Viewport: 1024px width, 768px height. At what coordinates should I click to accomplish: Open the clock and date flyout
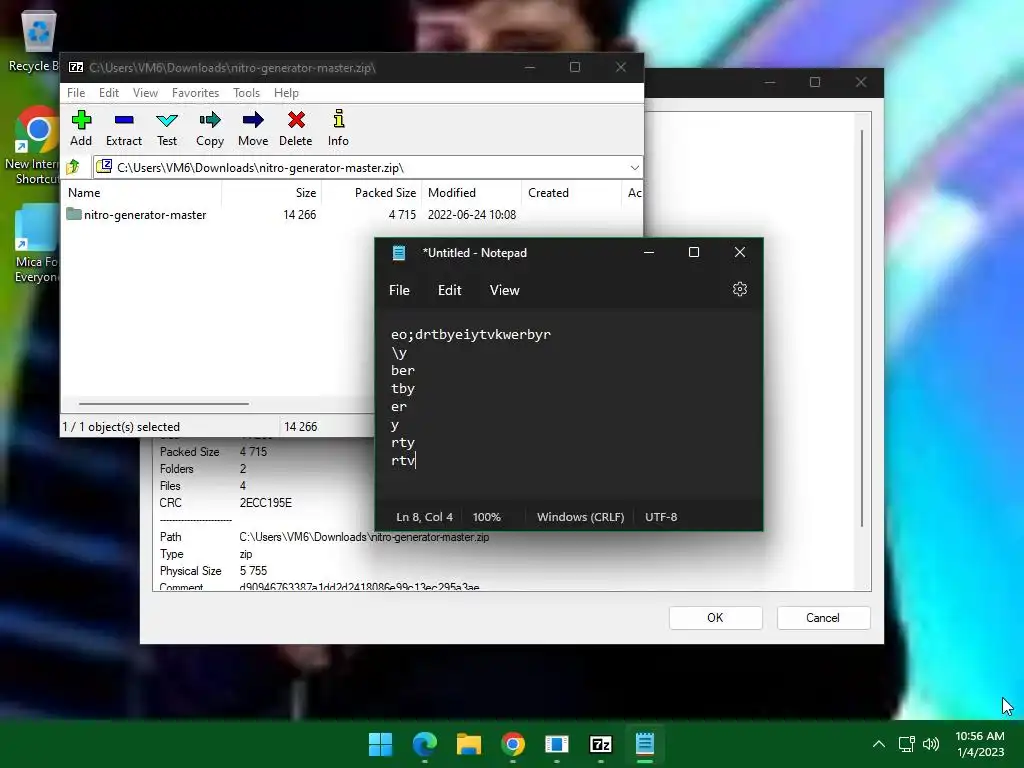980,744
